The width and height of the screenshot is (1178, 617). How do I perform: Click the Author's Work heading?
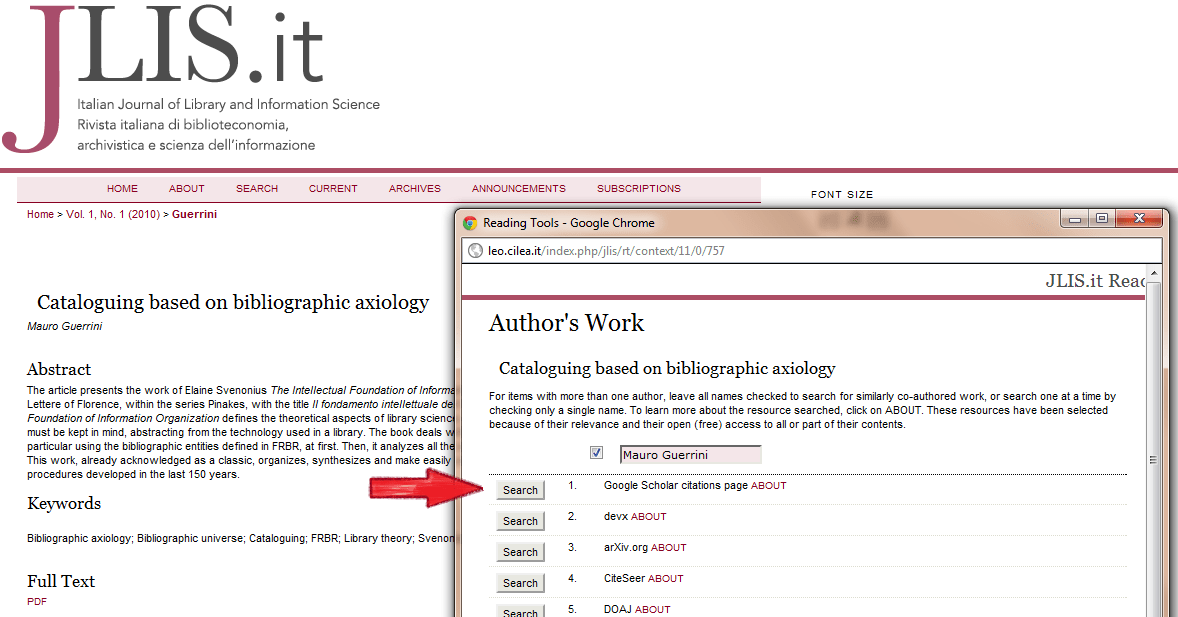(566, 323)
